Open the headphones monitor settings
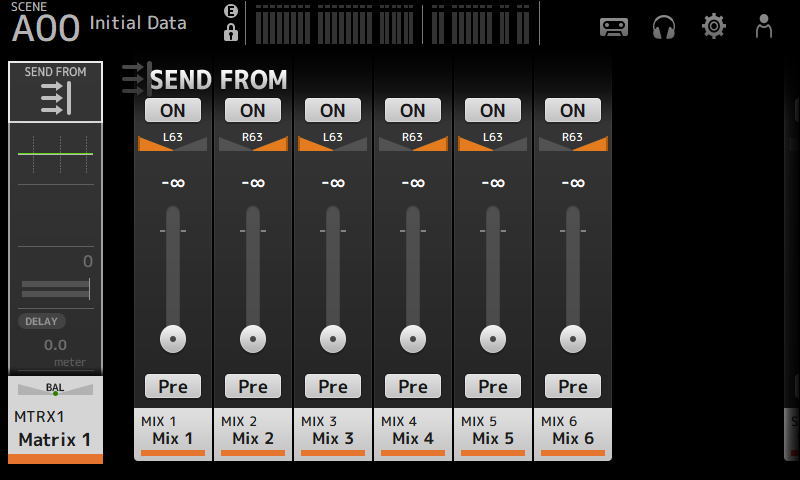 point(664,27)
